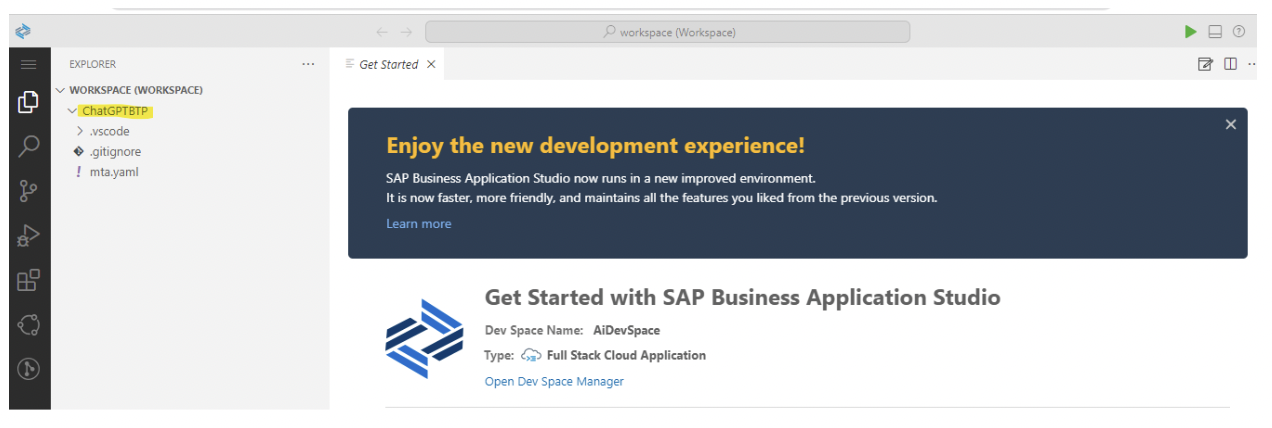1272x428 pixels.
Task: Go back with the left arrow
Action: pyautogui.click(x=382, y=32)
